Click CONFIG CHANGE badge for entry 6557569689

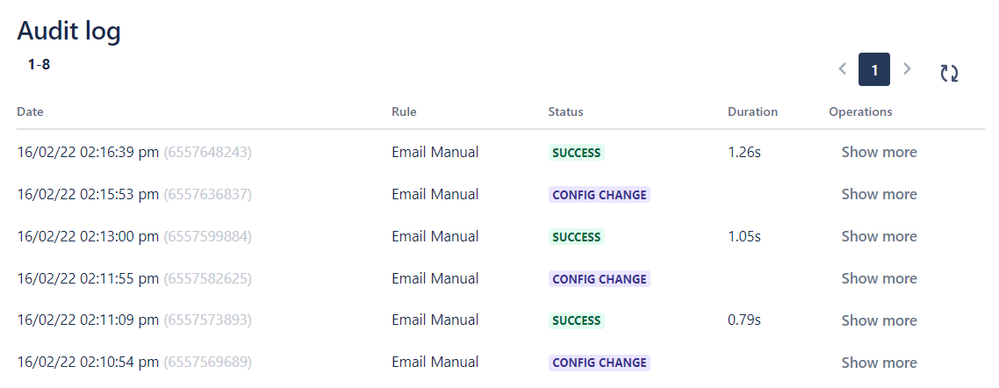[x=599, y=363]
